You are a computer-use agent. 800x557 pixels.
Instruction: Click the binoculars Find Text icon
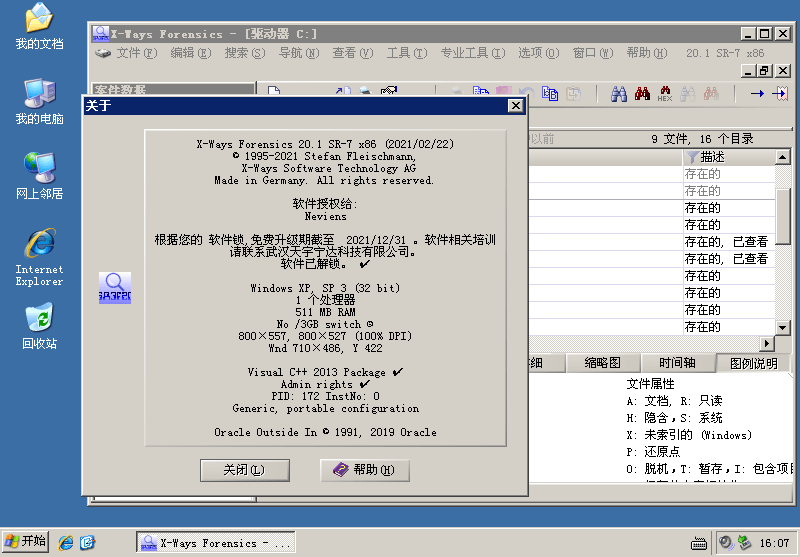click(619, 94)
